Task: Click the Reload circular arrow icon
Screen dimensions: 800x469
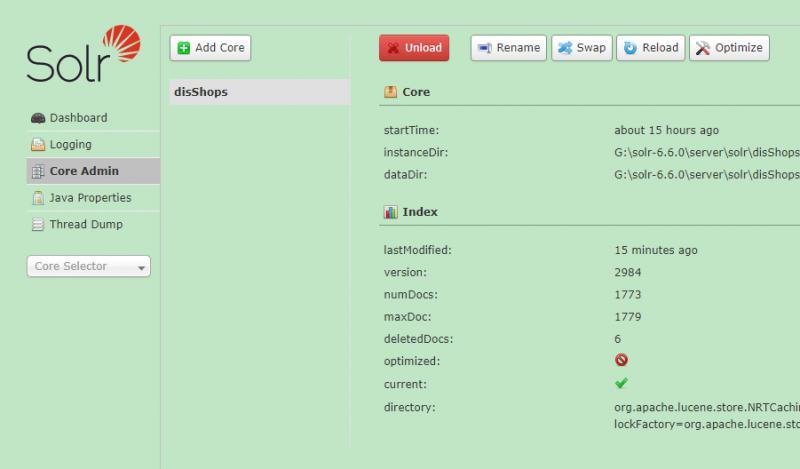Action: tap(630, 48)
